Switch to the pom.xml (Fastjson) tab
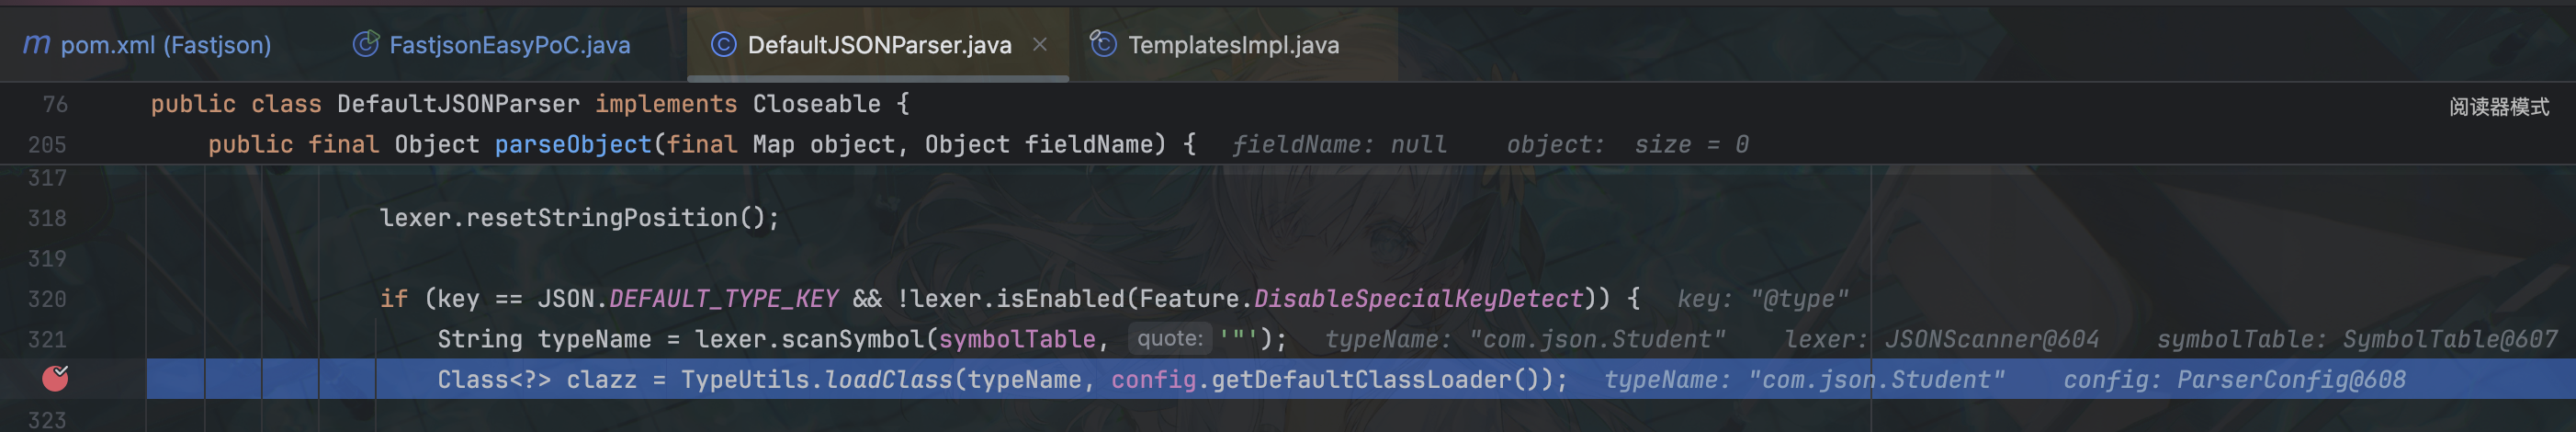 [165, 45]
